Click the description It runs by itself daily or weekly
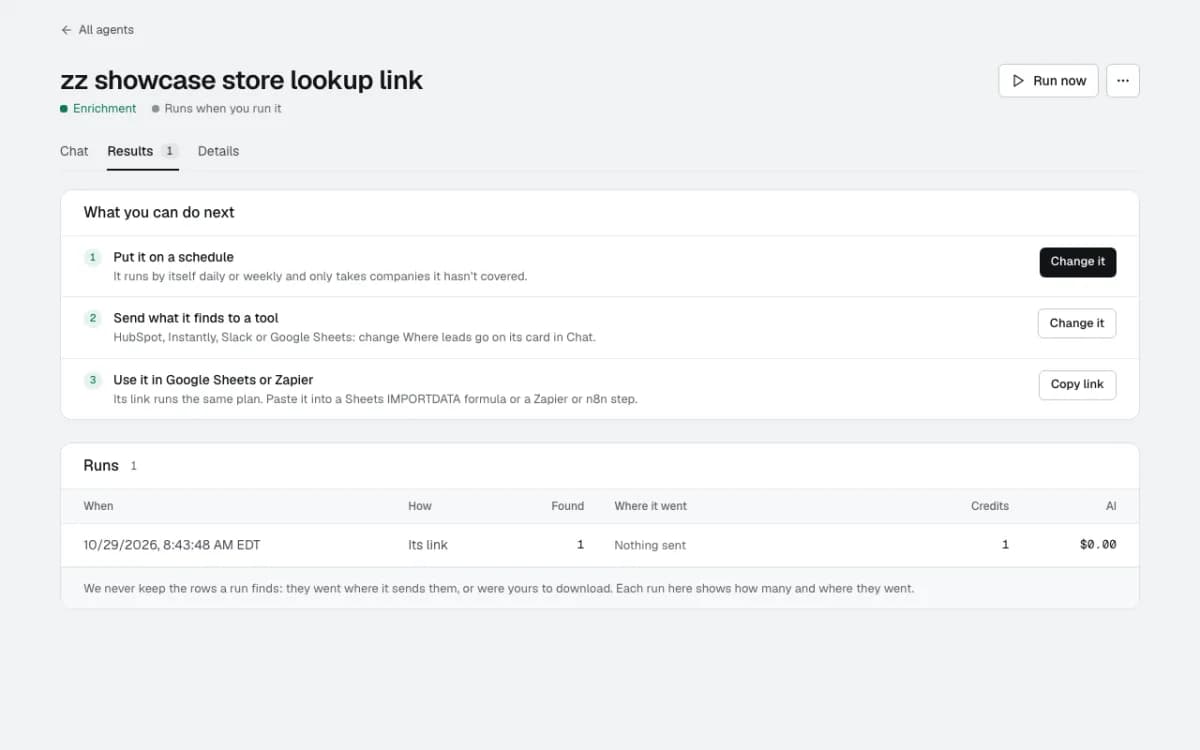This screenshot has height=750, width=1200. click(x=320, y=276)
